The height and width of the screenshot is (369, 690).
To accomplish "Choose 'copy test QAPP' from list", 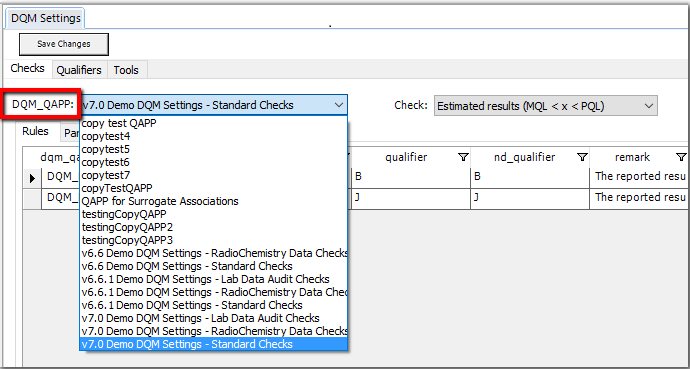I will [213, 123].
